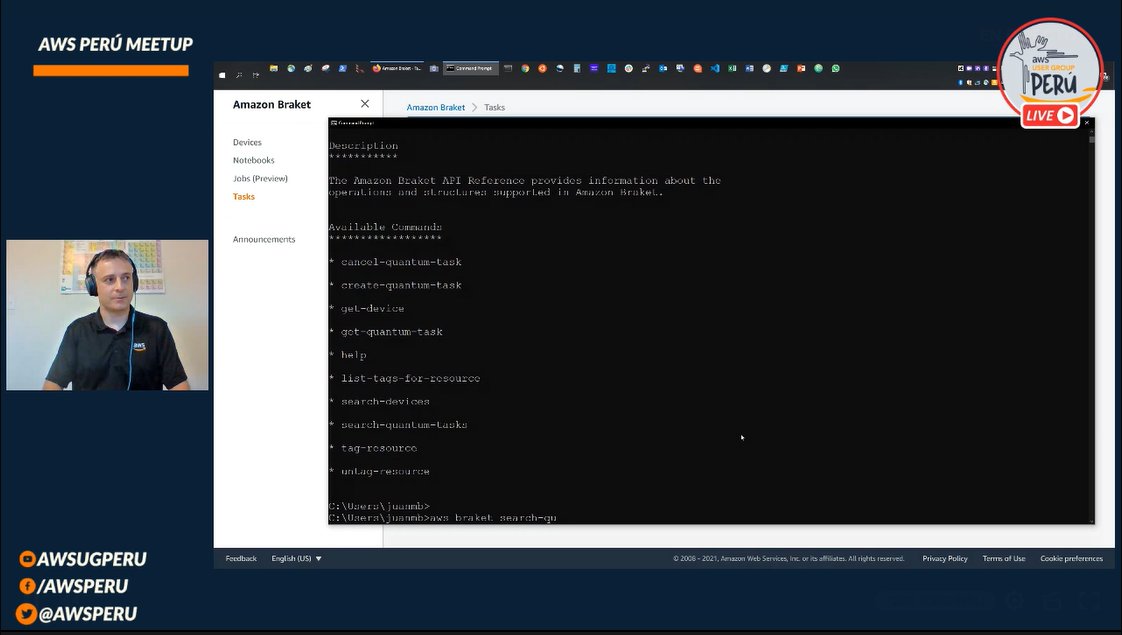This screenshot has height=635, width=1122.
Task: Switch to the Command Prompt taskbar button
Action: (x=471, y=68)
